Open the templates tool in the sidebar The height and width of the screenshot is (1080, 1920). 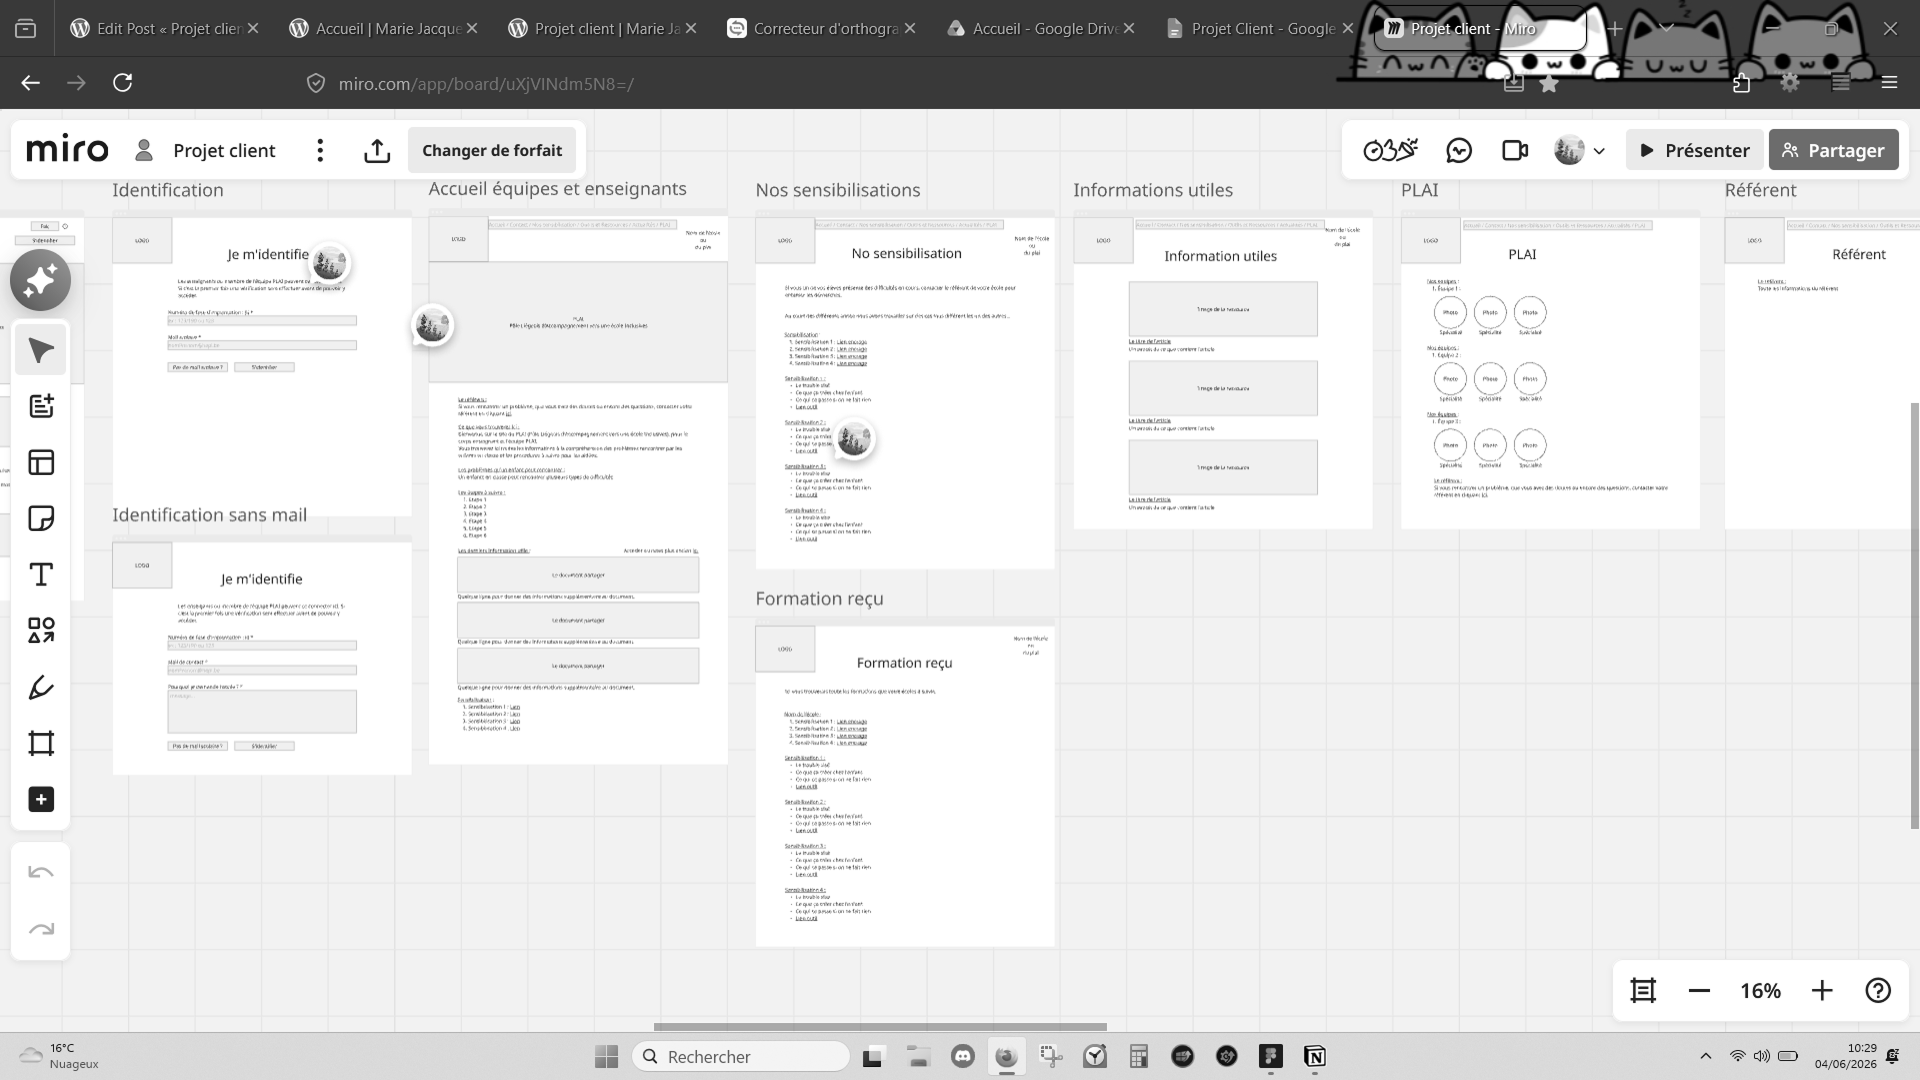click(41, 462)
